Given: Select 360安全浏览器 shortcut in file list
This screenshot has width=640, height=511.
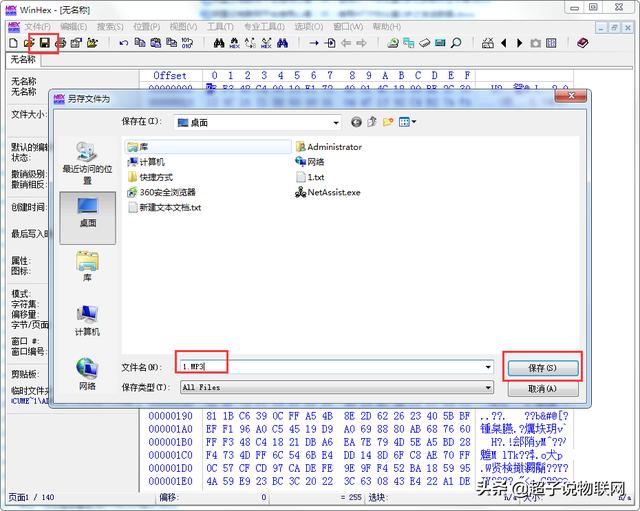Looking at the screenshot, I should 162,192.
